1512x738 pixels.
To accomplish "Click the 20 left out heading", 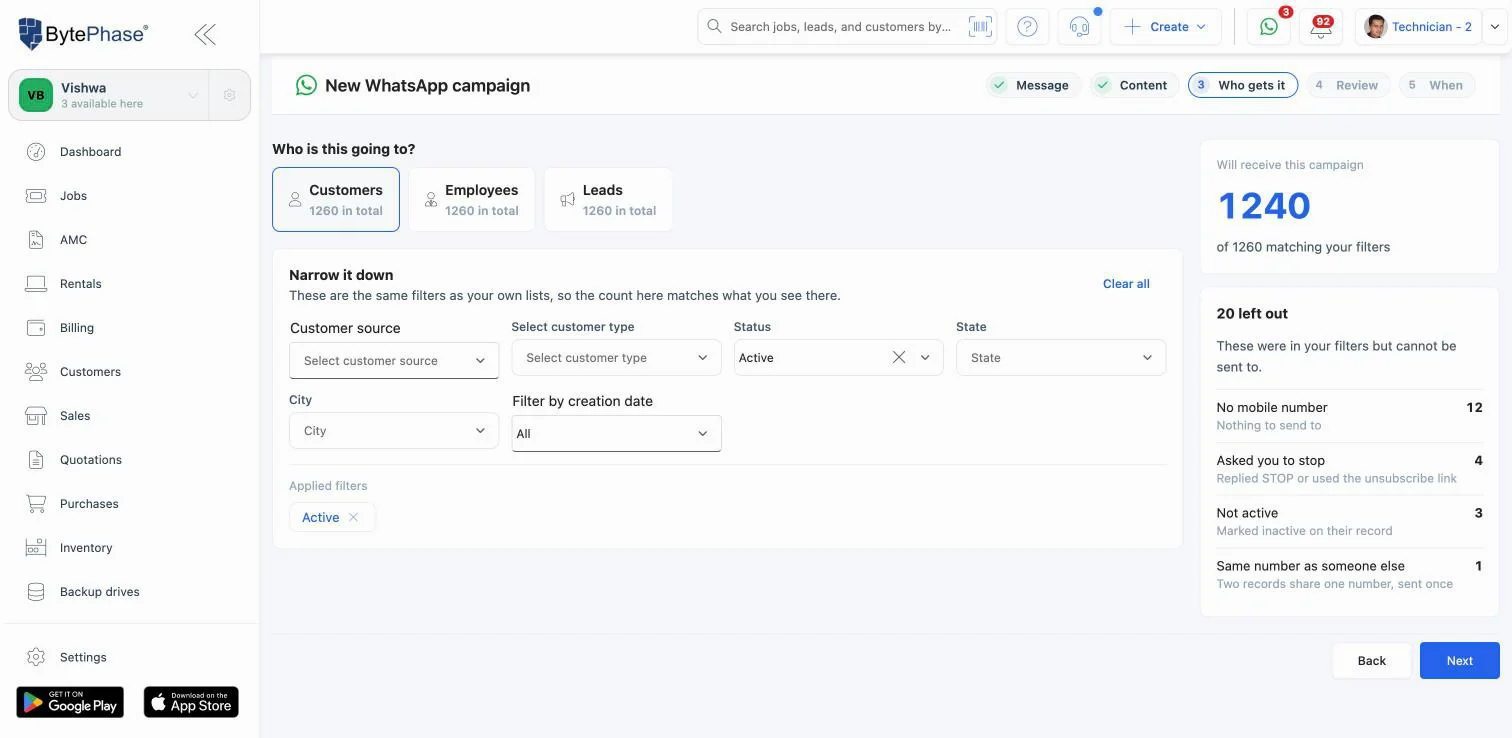I will (1252, 314).
